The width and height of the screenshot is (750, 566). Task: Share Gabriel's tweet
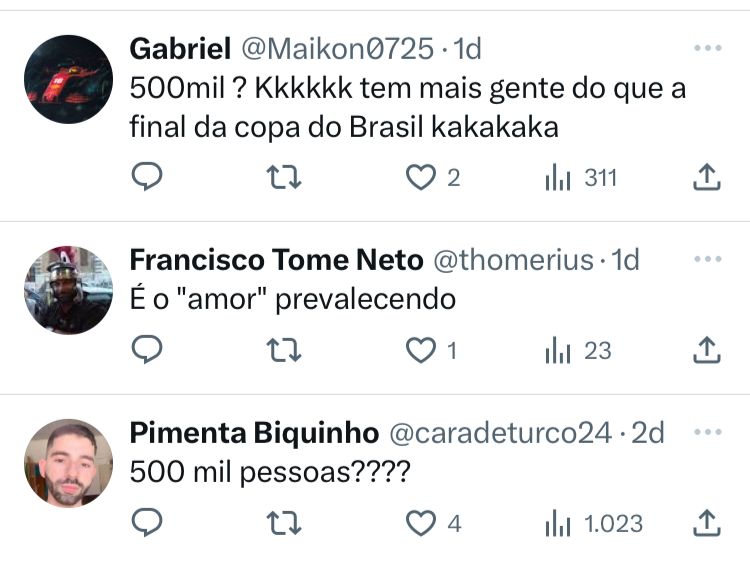(x=707, y=178)
